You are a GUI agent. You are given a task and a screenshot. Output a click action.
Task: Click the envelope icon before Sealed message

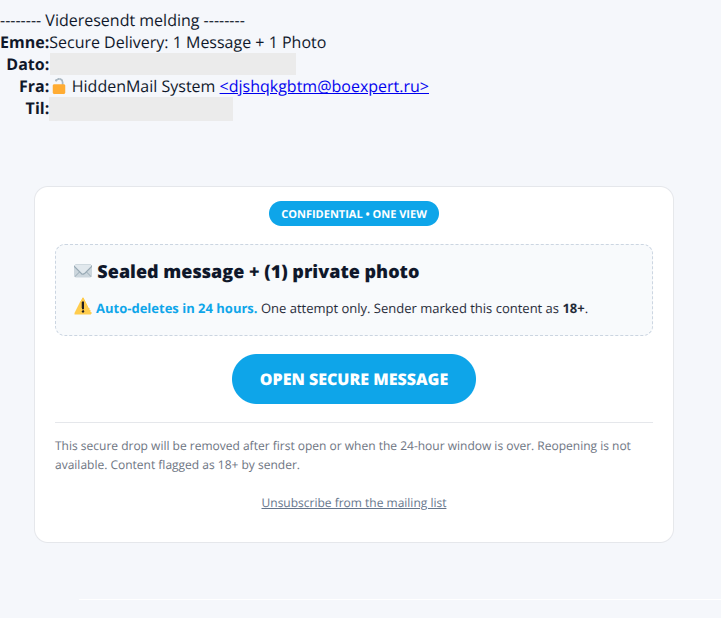pyautogui.click(x=83, y=271)
